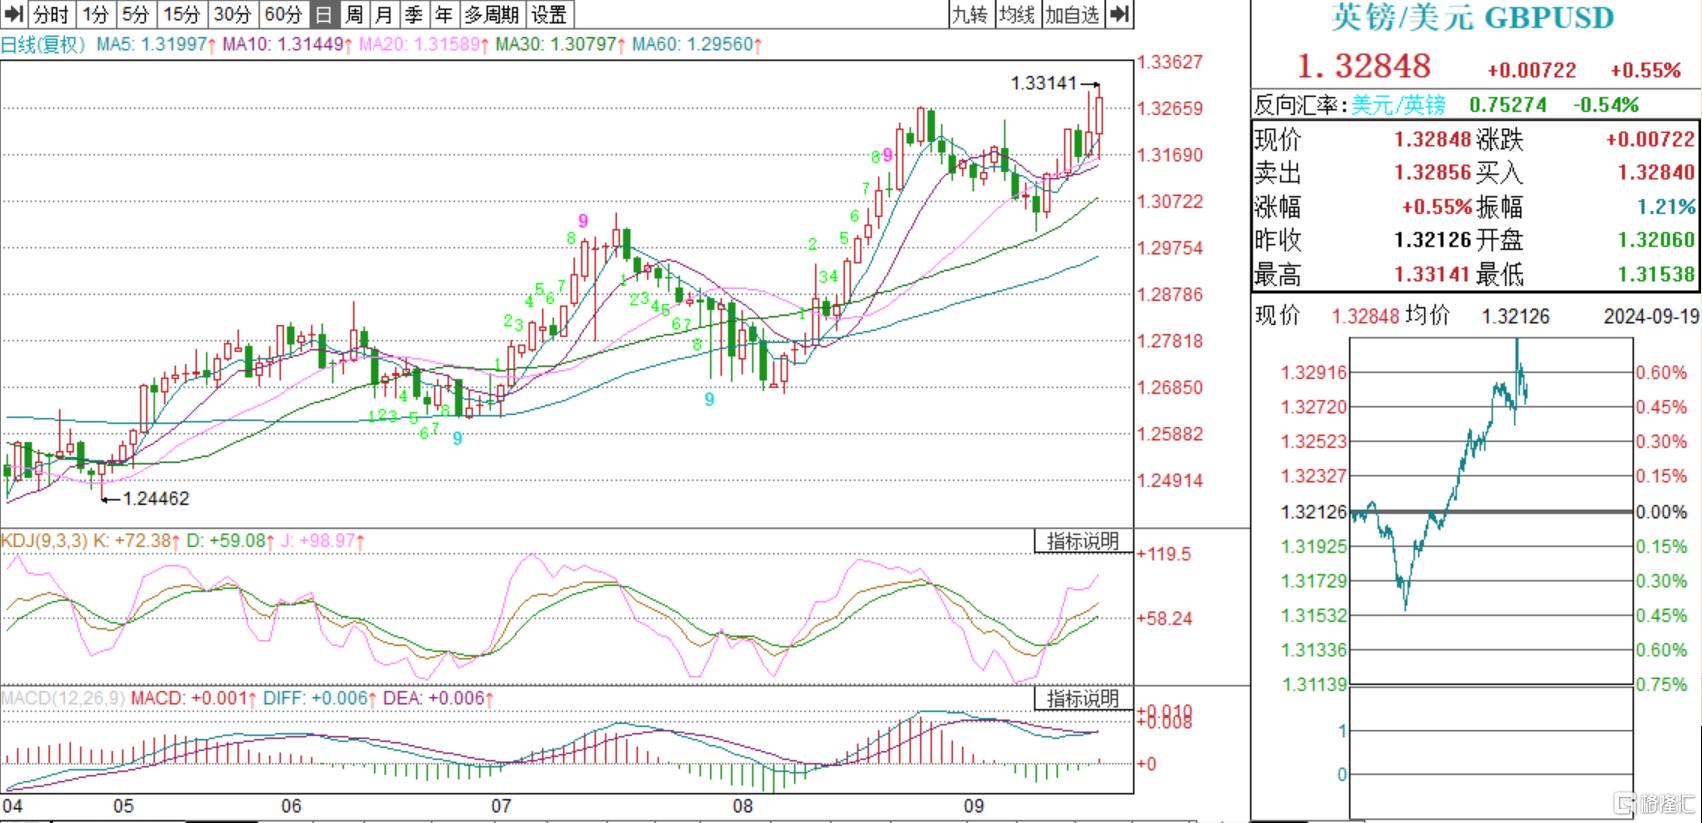
Task: Click the 英镑/美元 GBPUSD title
Action: click(x=1472, y=17)
